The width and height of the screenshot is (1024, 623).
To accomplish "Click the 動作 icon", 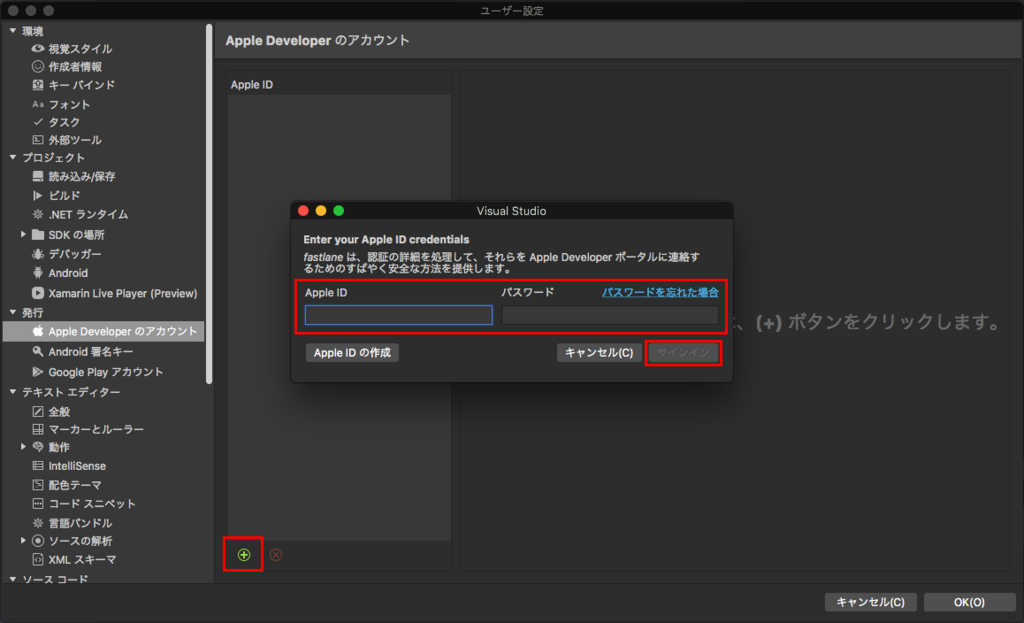I will pos(38,447).
